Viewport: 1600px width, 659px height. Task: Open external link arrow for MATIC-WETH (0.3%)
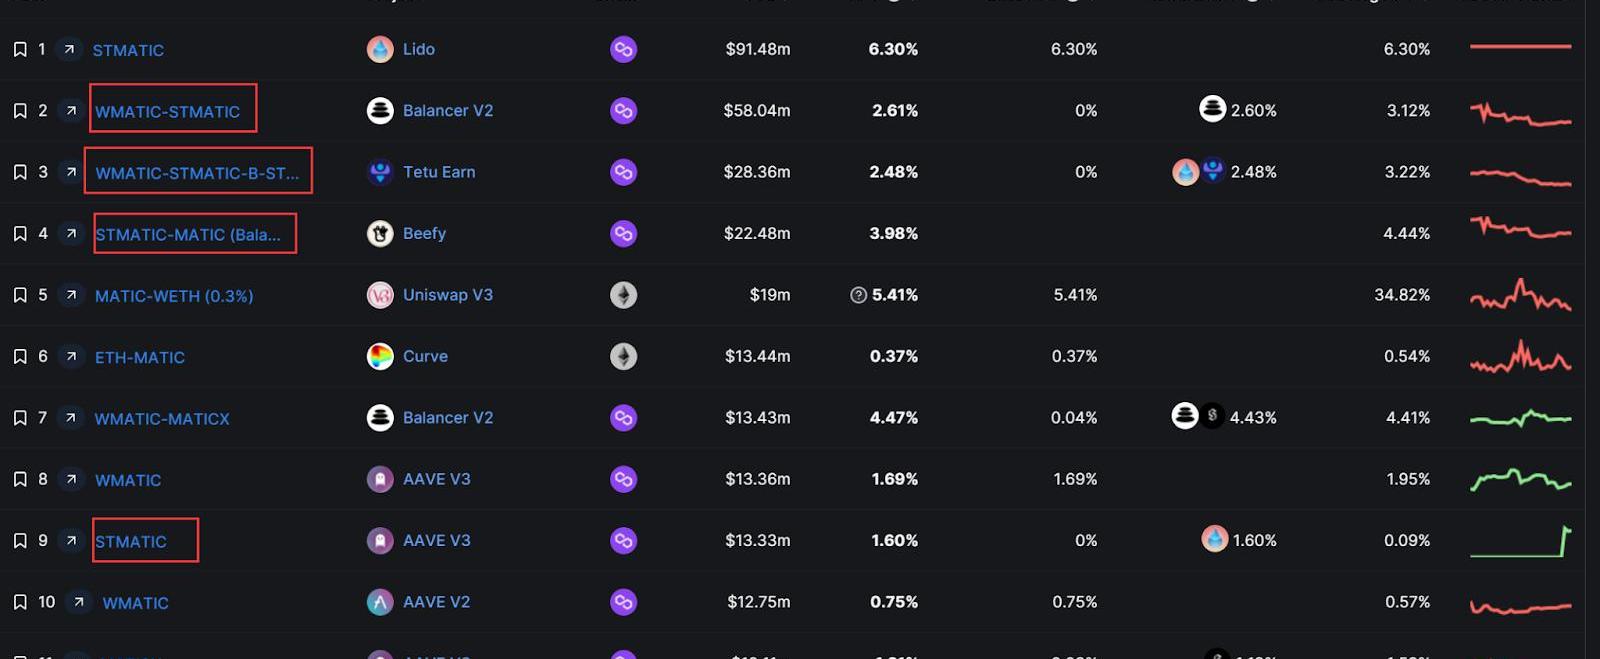[71, 295]
